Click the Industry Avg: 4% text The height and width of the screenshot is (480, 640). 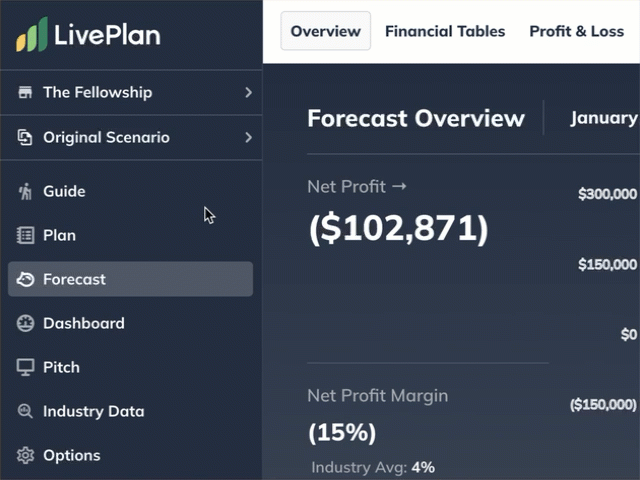tap(373, 467)
